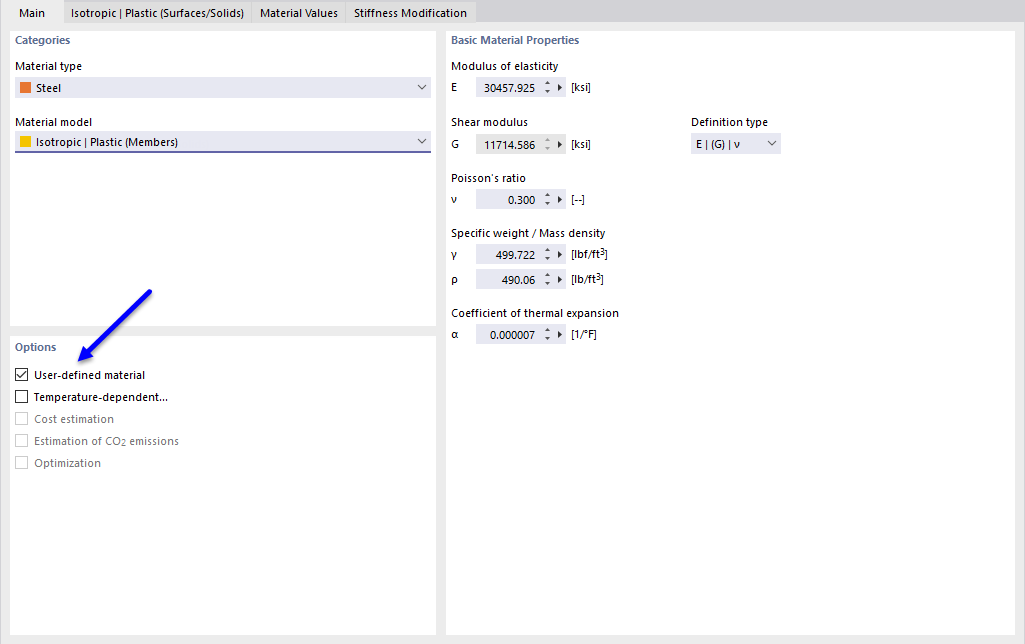This screenshot has width=1025, height=644.
Task: Increase the Modulus of elasticity with its stepper
Action: (546, 83)
